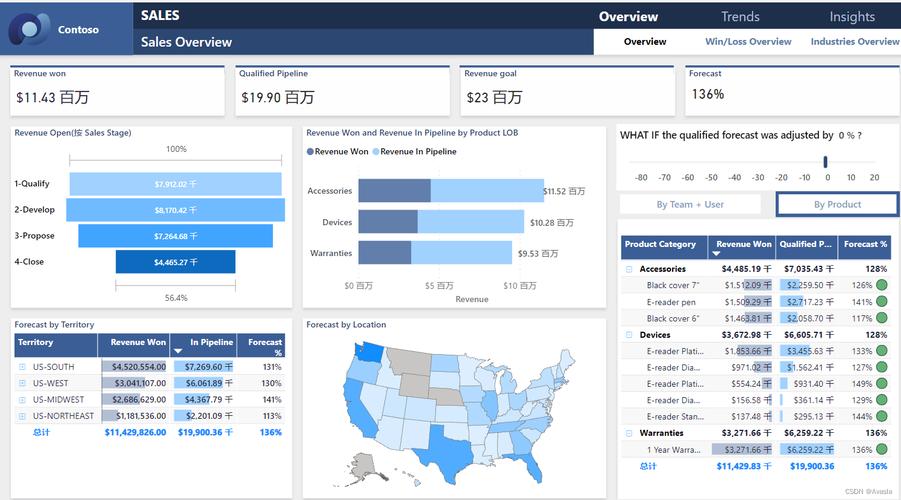
Task: Click the 4-Close funnel stage bar
Action: click(x=175, y=262)
